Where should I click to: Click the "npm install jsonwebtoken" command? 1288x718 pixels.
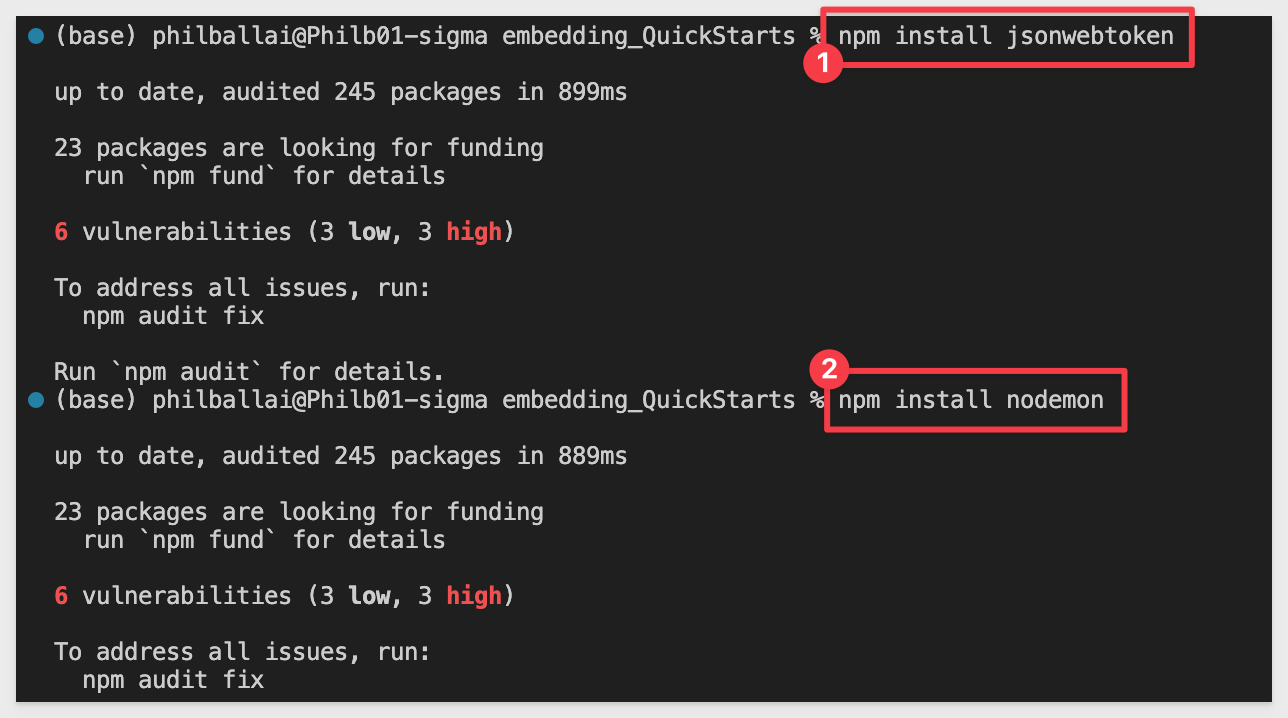pyautogui.click(x=1006, y=37)
